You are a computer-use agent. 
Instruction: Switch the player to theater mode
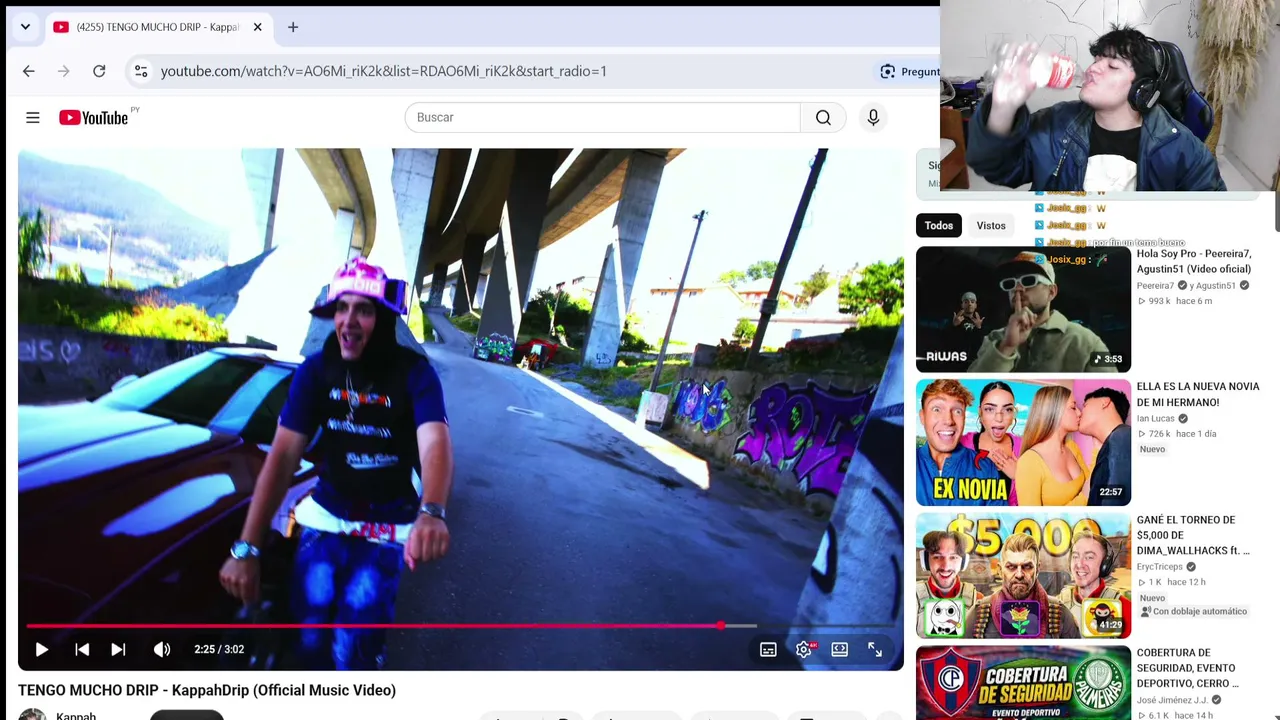(840, 650)
